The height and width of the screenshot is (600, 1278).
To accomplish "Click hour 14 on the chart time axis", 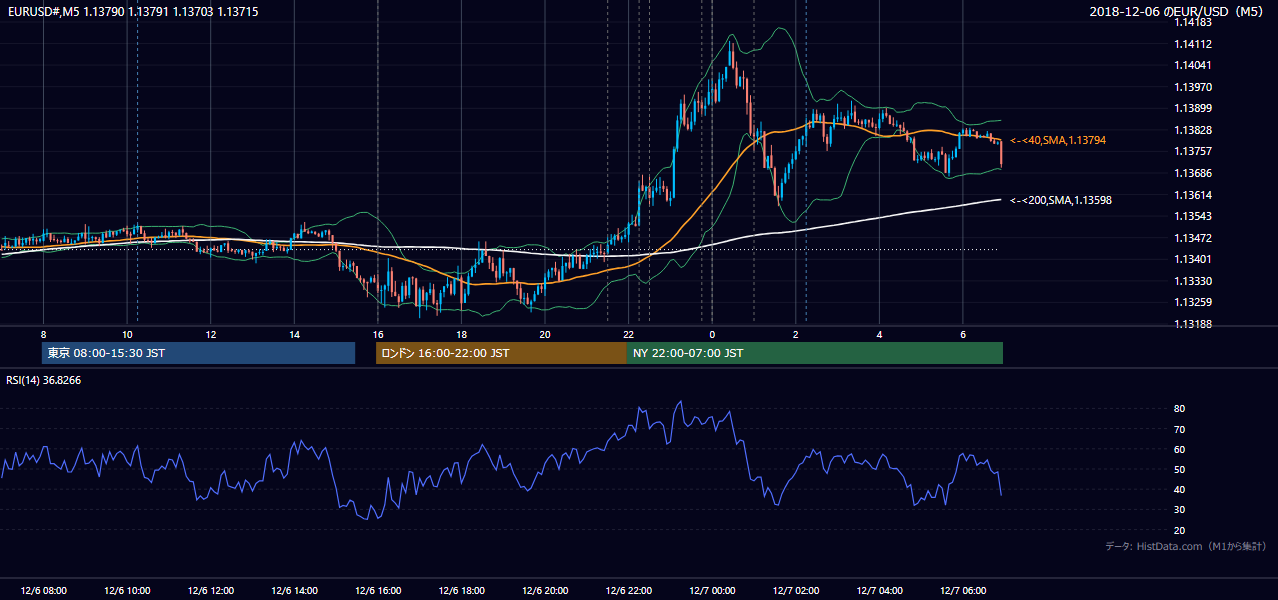I will pos(294,334).
